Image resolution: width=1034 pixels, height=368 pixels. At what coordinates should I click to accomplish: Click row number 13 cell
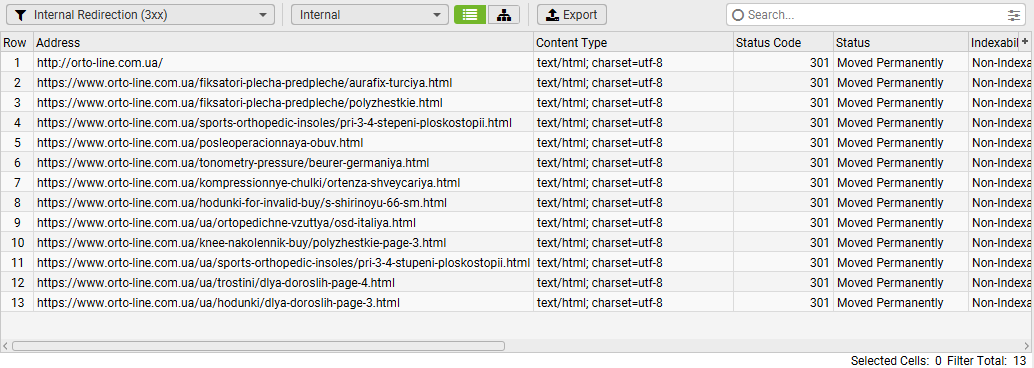(x=16, y=302)
